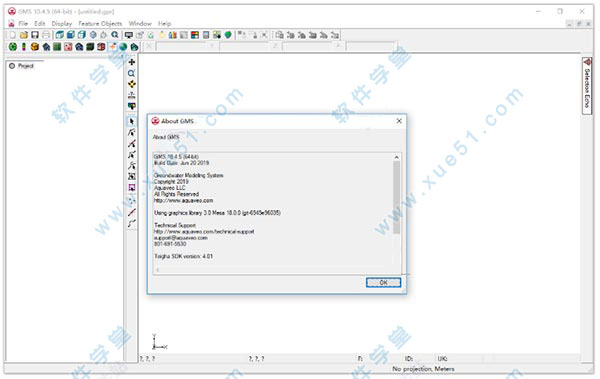600x379 pixels.
Task: Switch to the Borehole module icon
Action: coord(24,47)
